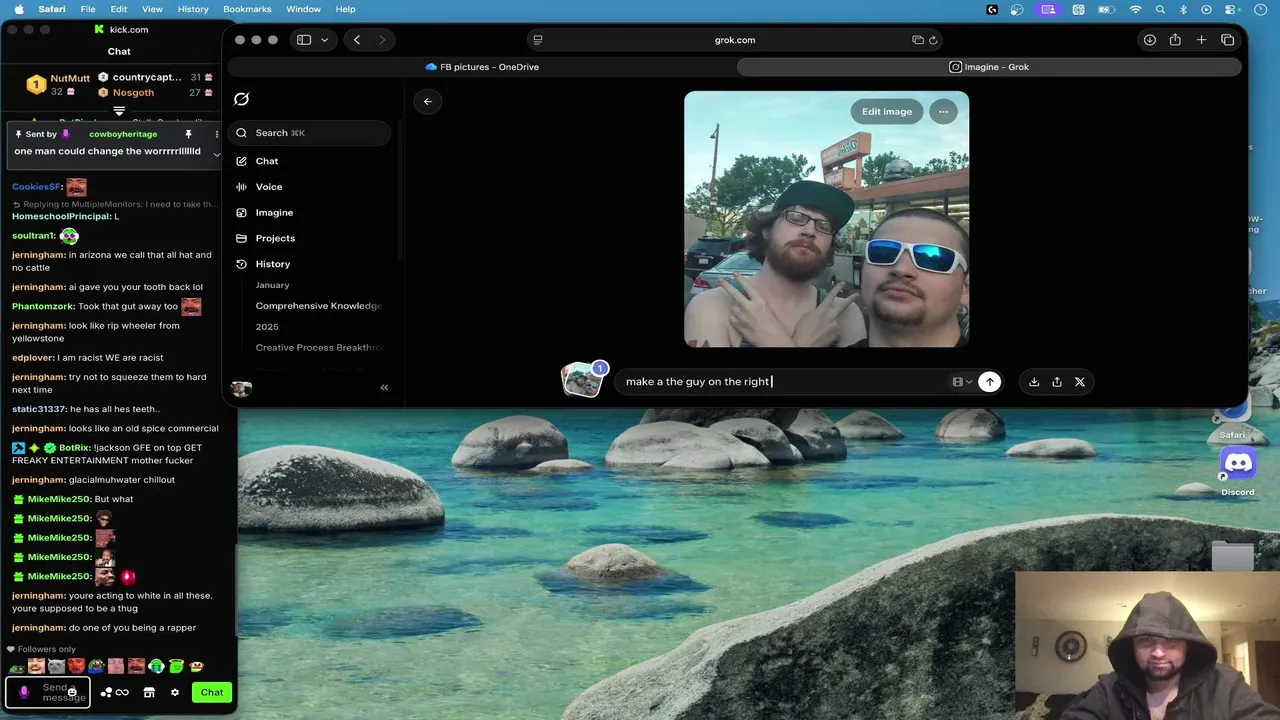Viewport: 1280px width, 720px height.
Task: Reload the grok.com page
Action: [x=933, y=40]
